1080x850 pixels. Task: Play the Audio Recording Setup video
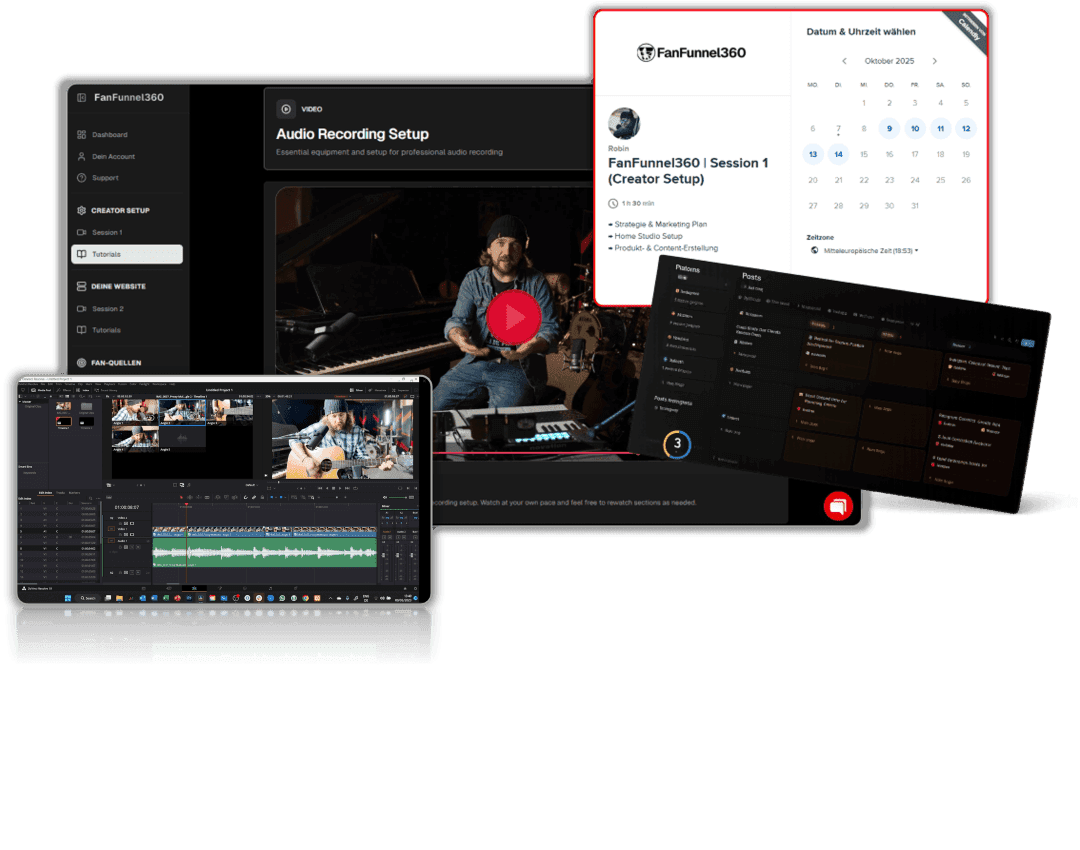click(514, 318)
